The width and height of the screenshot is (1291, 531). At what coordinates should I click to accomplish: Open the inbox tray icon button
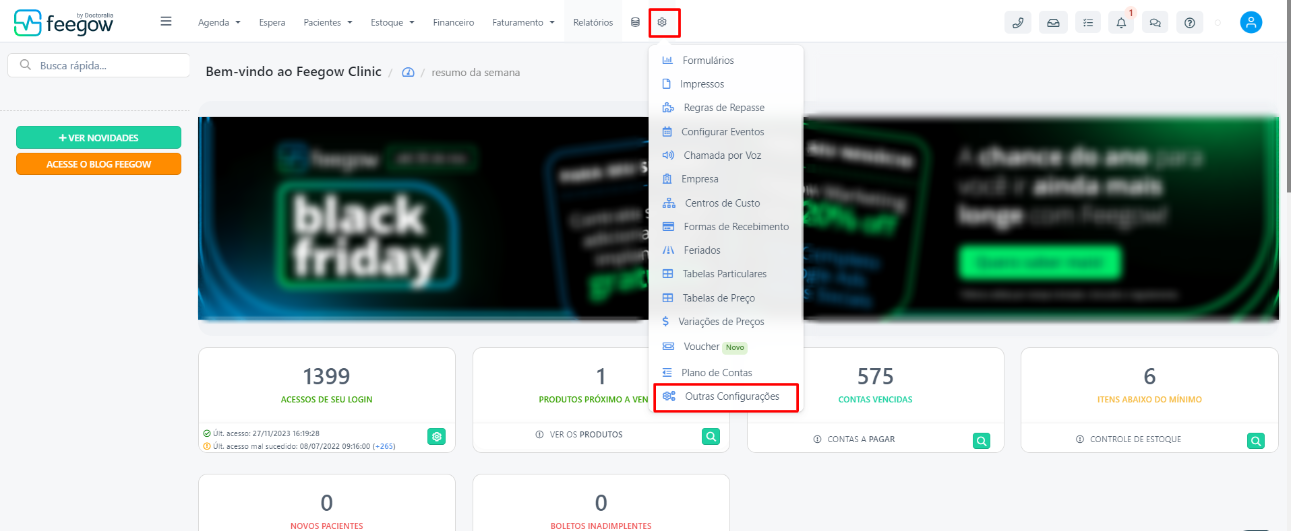point(1053,22)
